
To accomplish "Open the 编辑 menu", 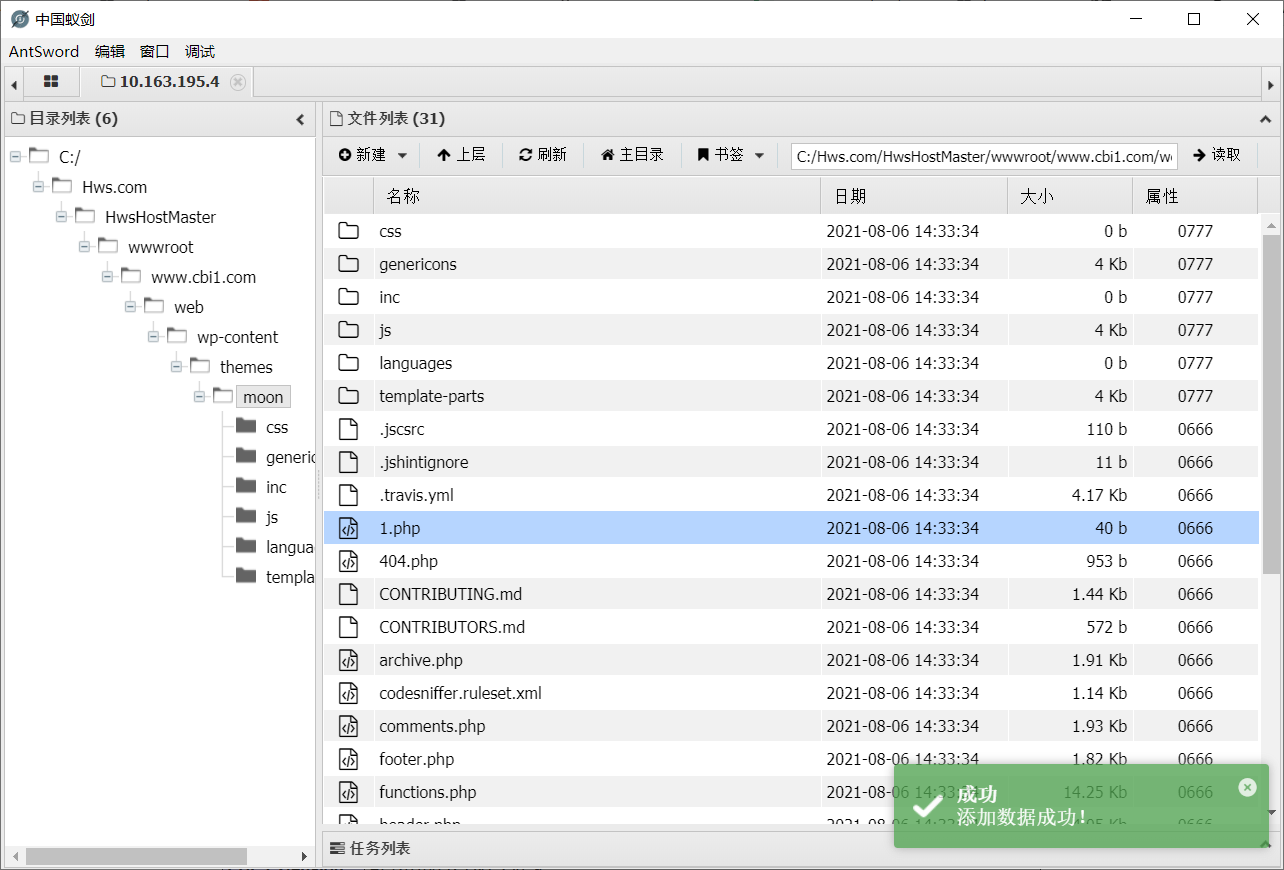I will click(x=110, y=52).
